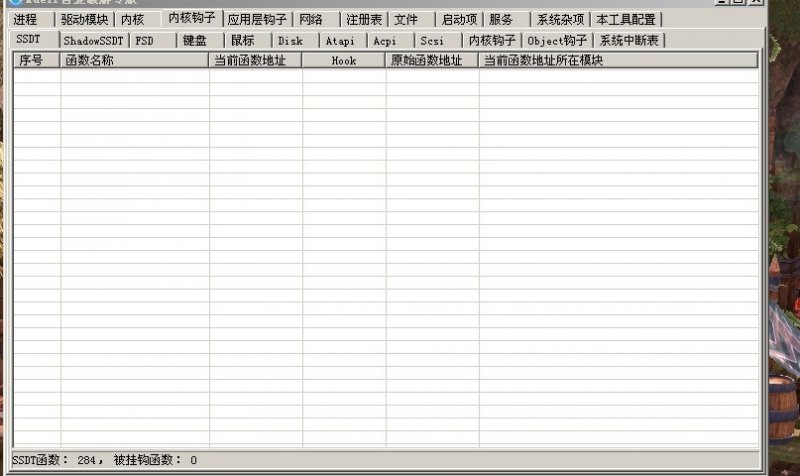Open the Scsi sub-tab

click(x=438, y=41)
